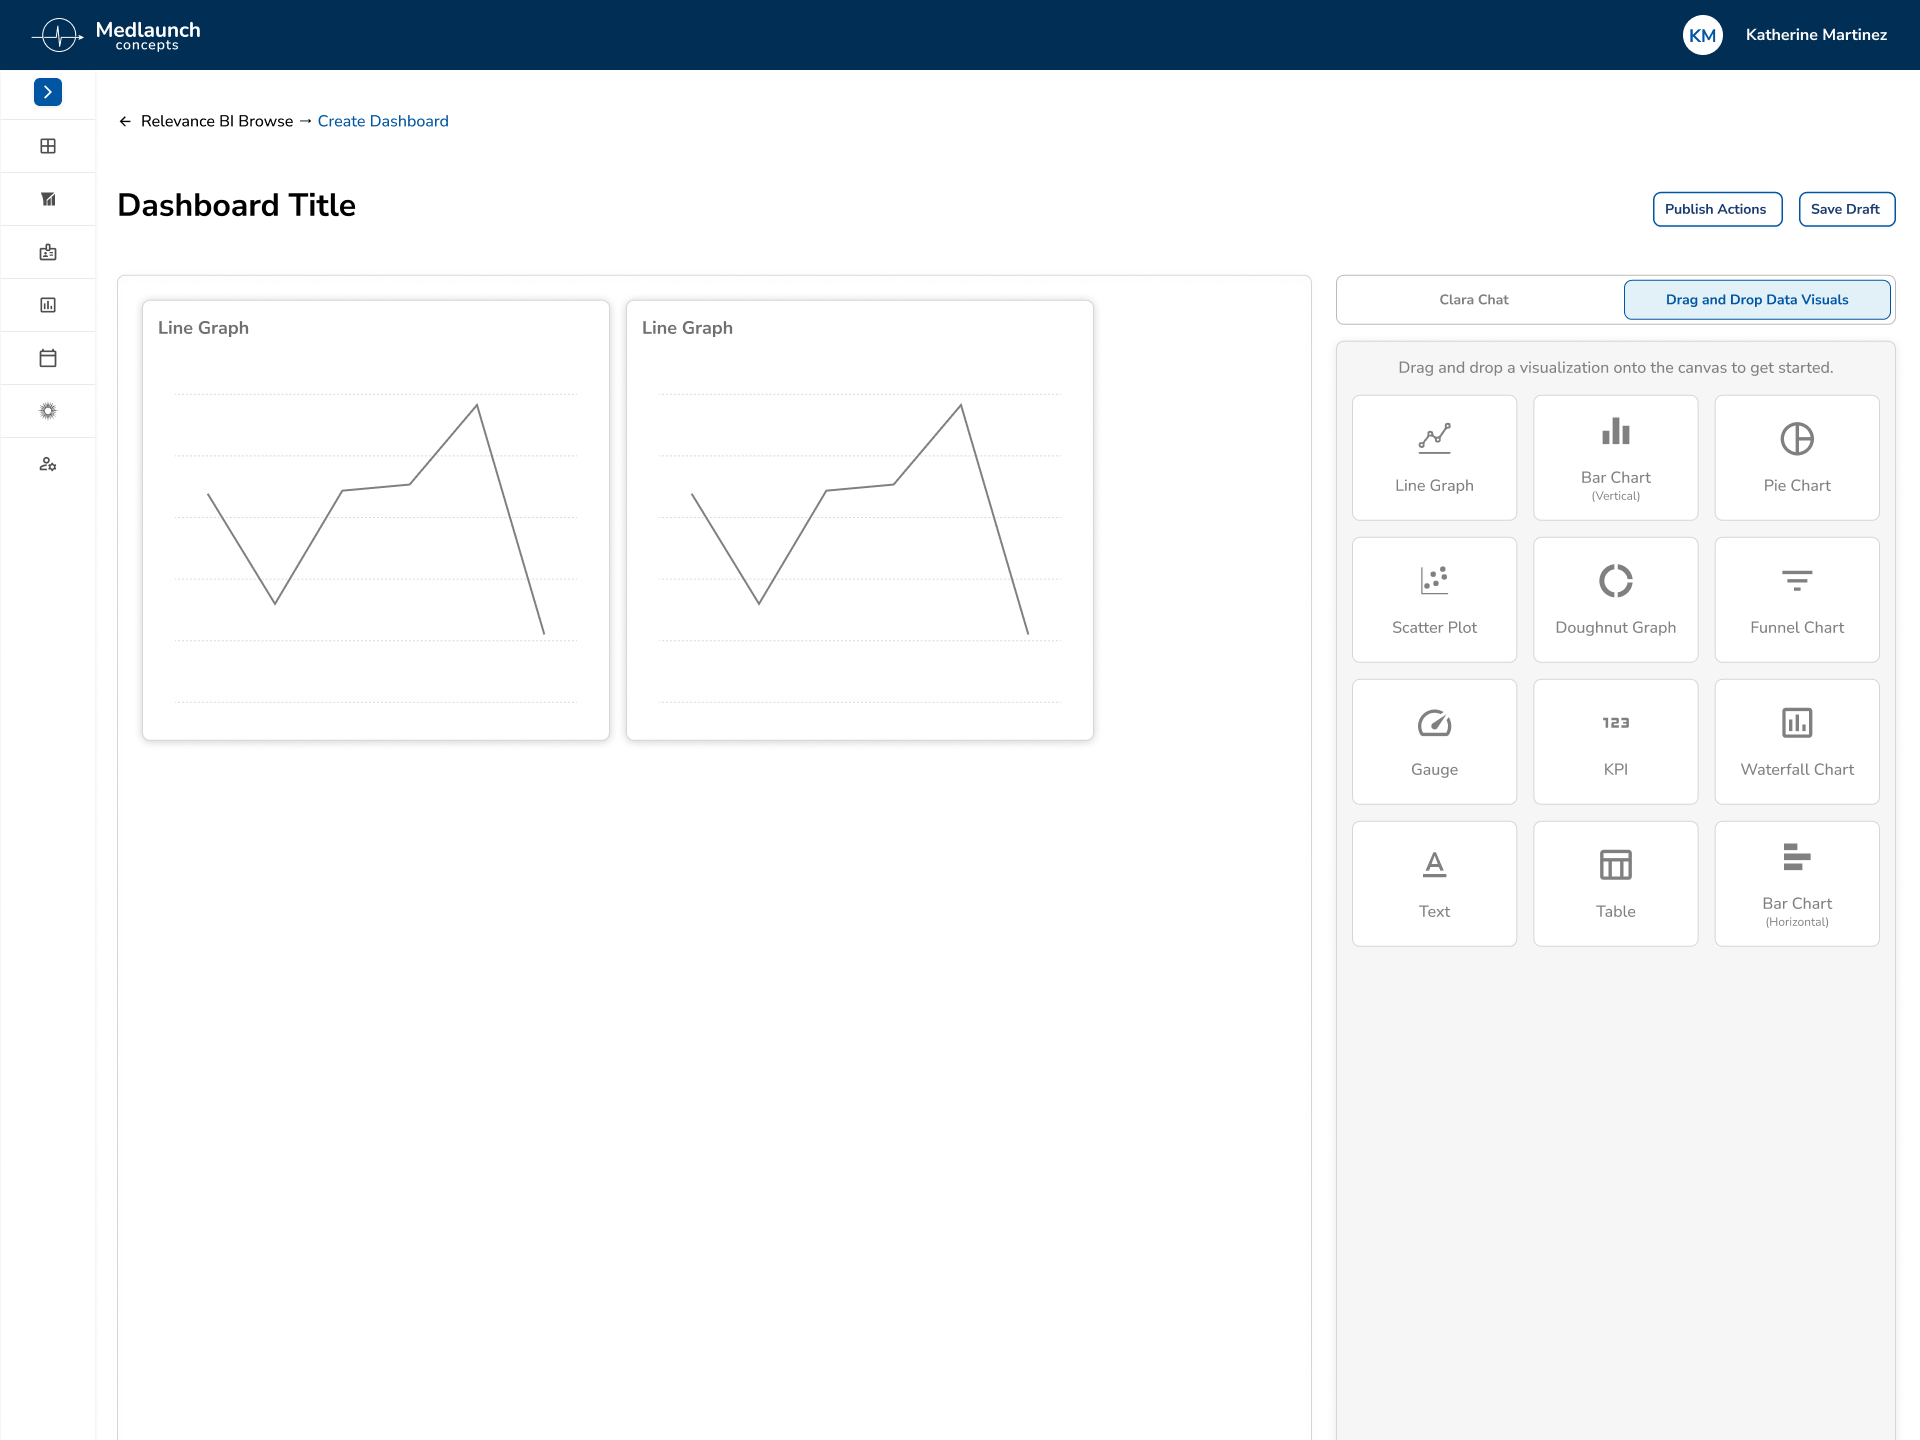Select the Text visualization tile
Viewport: 1920px width, 1440px height.
pyautogui.click(x=1434, y=884)
